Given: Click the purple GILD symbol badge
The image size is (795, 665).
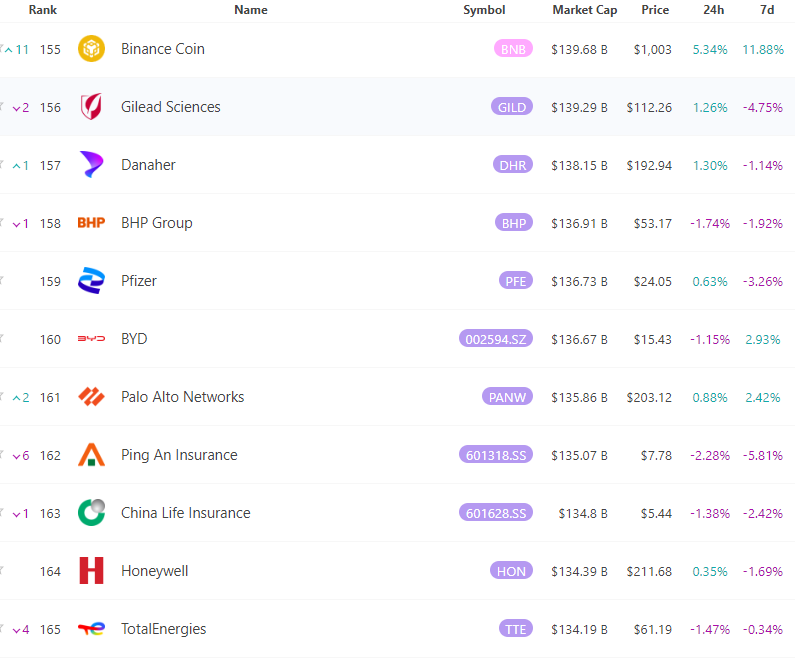Looking at the screenshot, I should pyautogui.click(x=512, y=107).
